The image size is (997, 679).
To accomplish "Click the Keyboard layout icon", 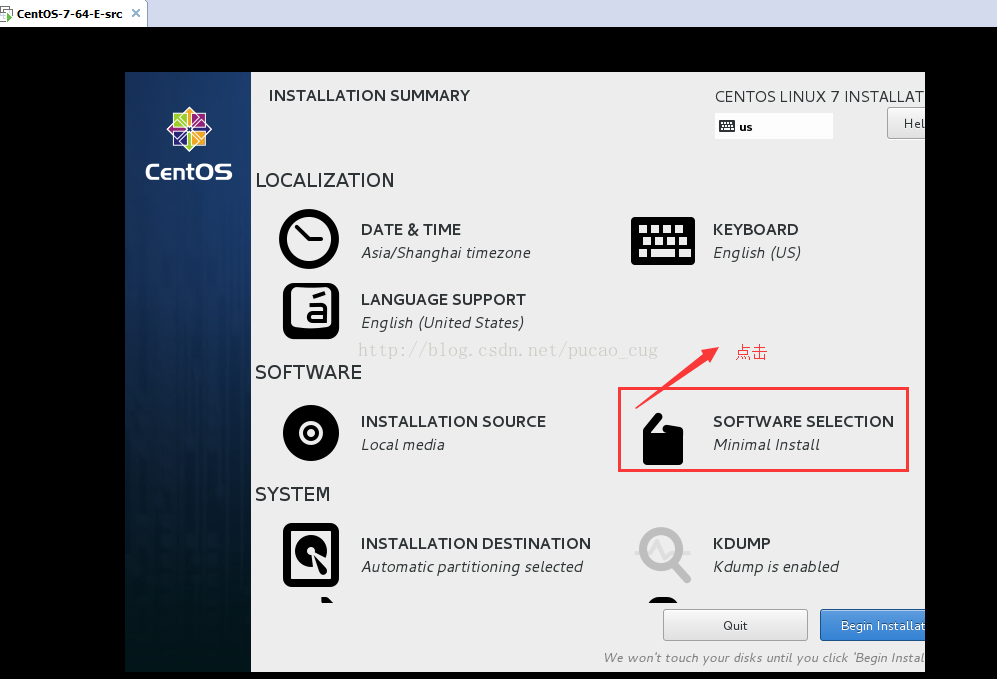I will pyautogui.click(x=663, y=241).
